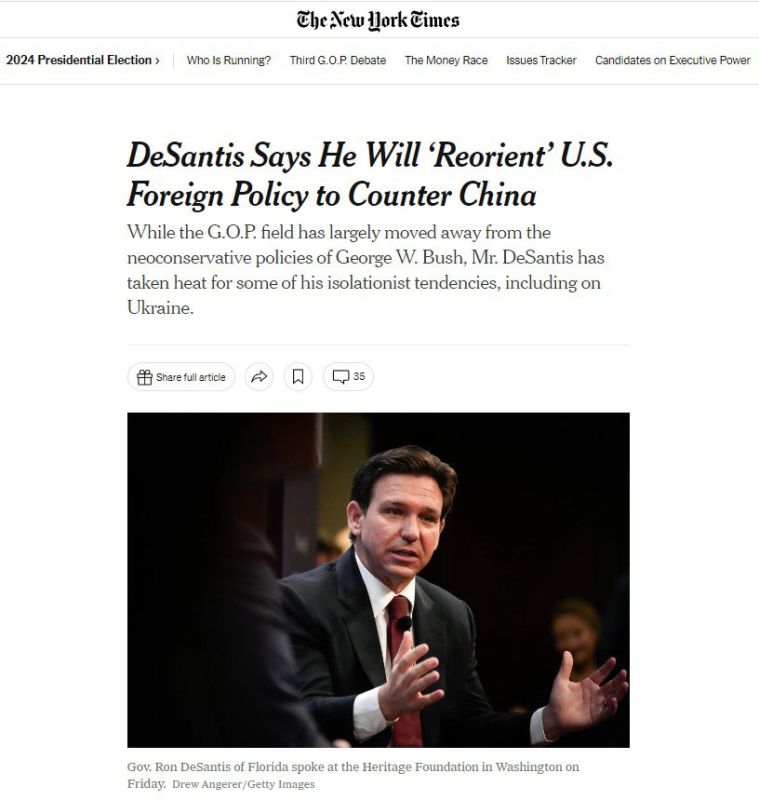Click the Share full article button
This screenshot has width=759, height=800.
pos(181,377)
